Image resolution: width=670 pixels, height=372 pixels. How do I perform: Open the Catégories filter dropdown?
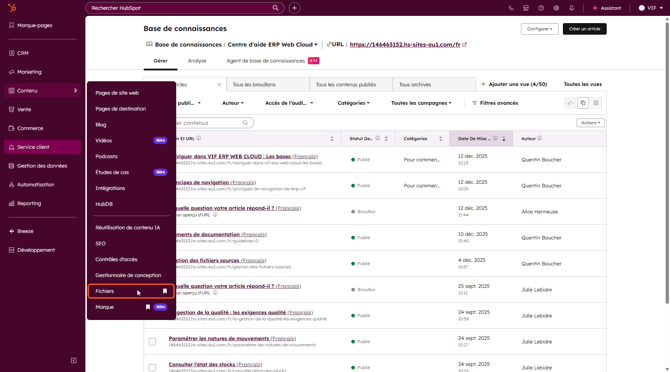(x=353, y=103)
